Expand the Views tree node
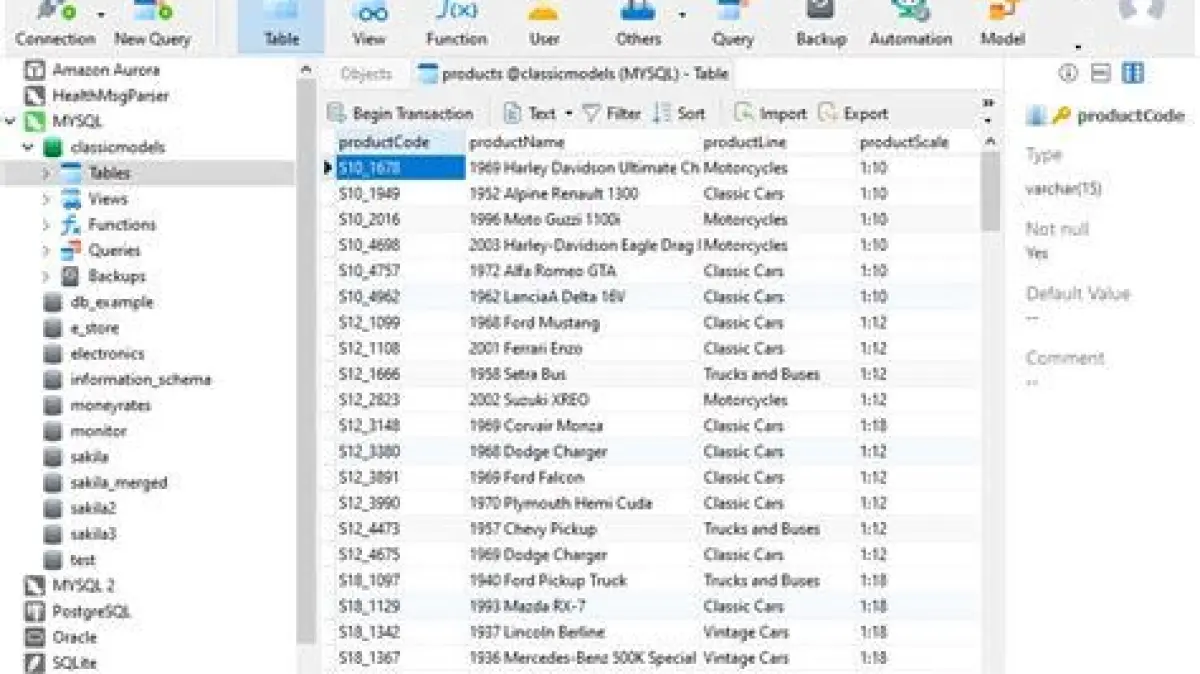Screen dimensions: 1200x674 [x=46, y=199]
